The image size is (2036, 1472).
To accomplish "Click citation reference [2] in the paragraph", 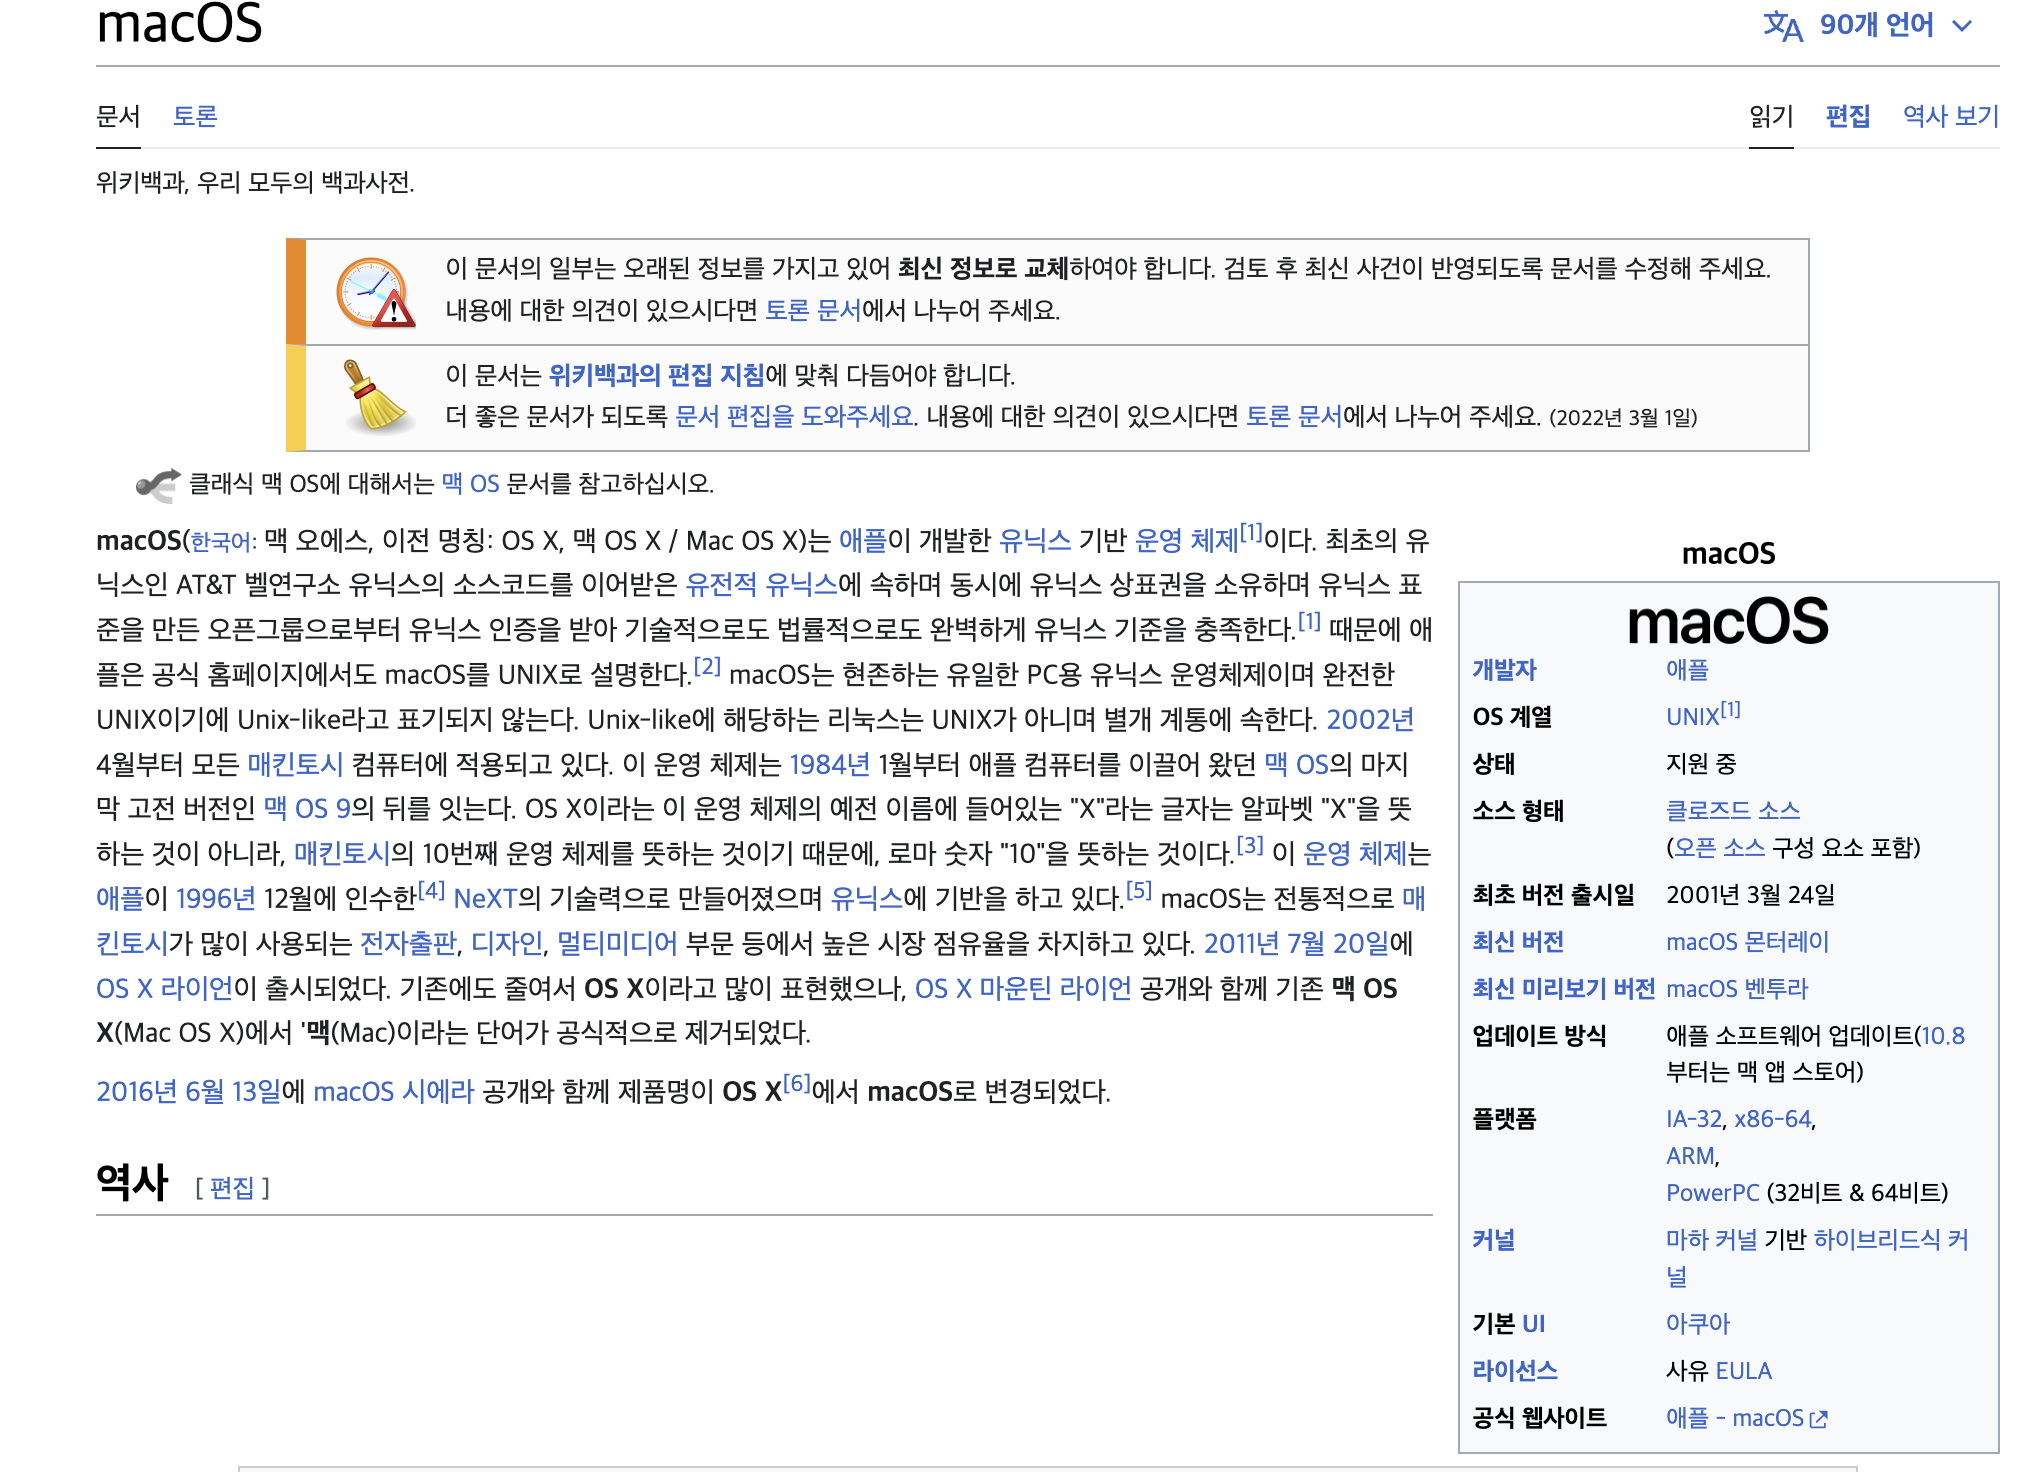I will coord(707,667).
